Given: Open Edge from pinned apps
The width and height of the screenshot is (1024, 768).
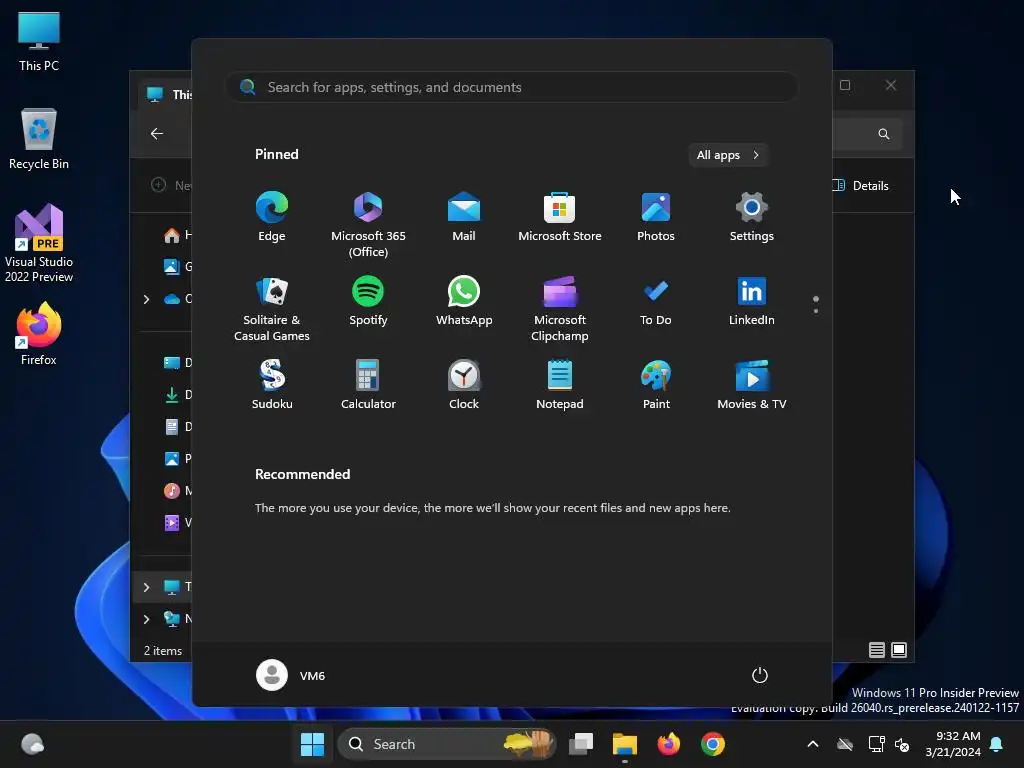Looking at the screenshot, I should (272, 217).
